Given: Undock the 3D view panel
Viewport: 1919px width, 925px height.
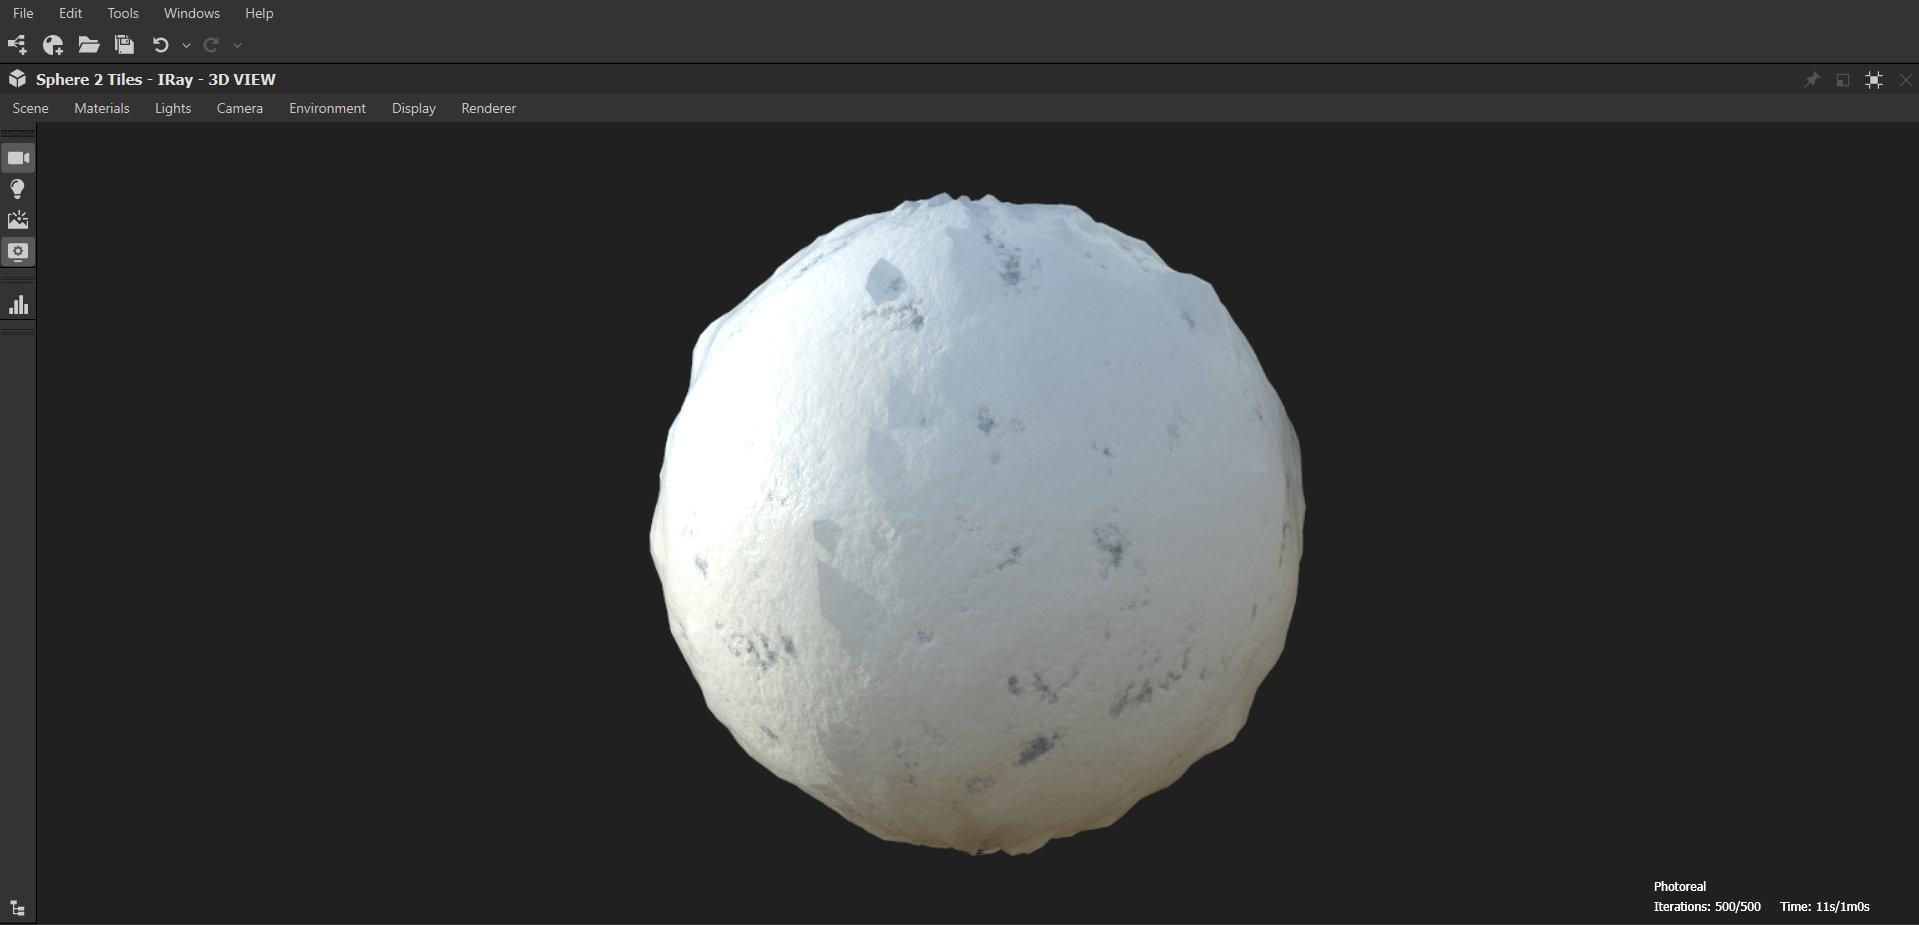Looking at the screenshot, I should tap(1843, 80).
